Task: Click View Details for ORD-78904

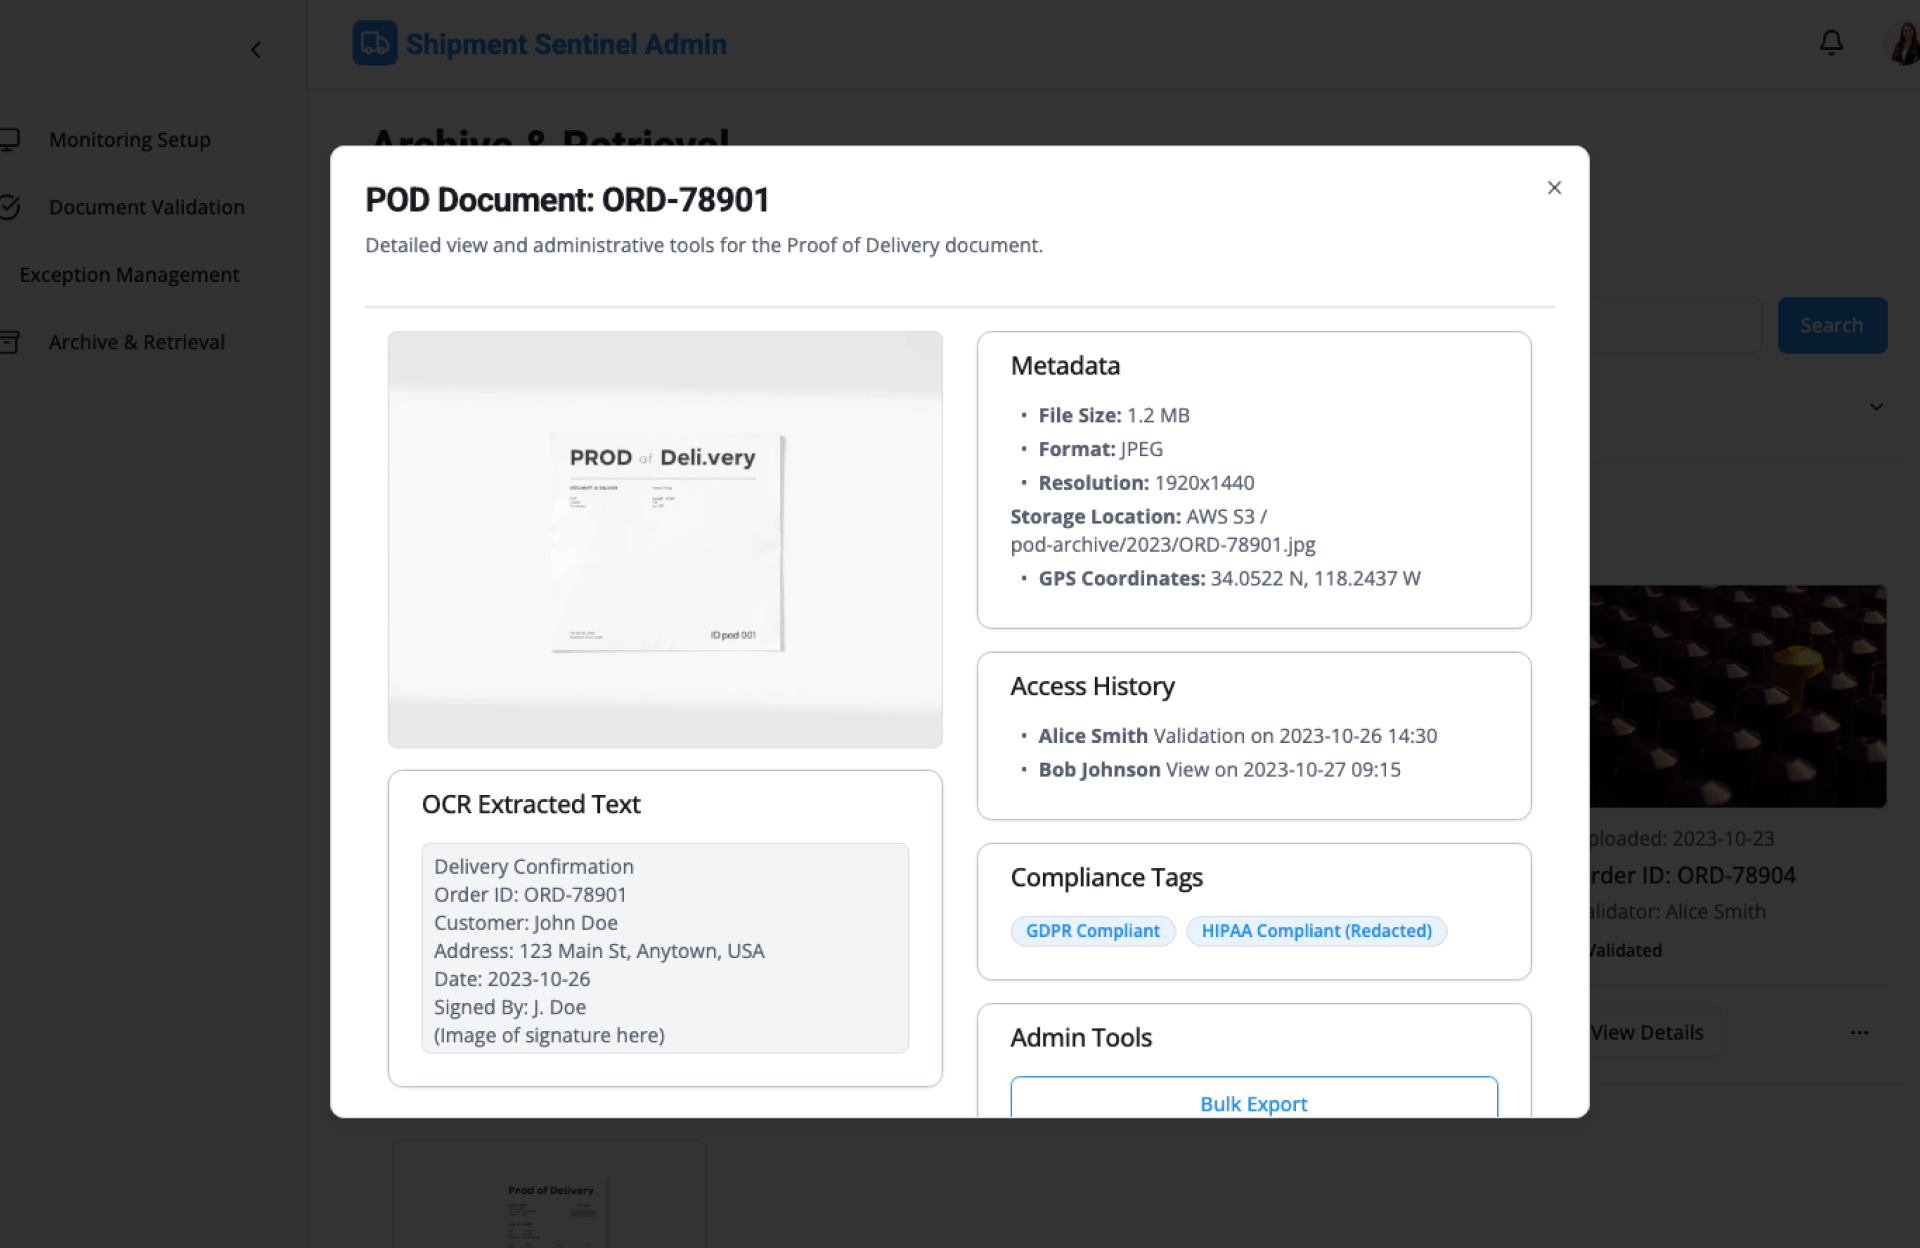Action: click(x=1648, y=1033)
